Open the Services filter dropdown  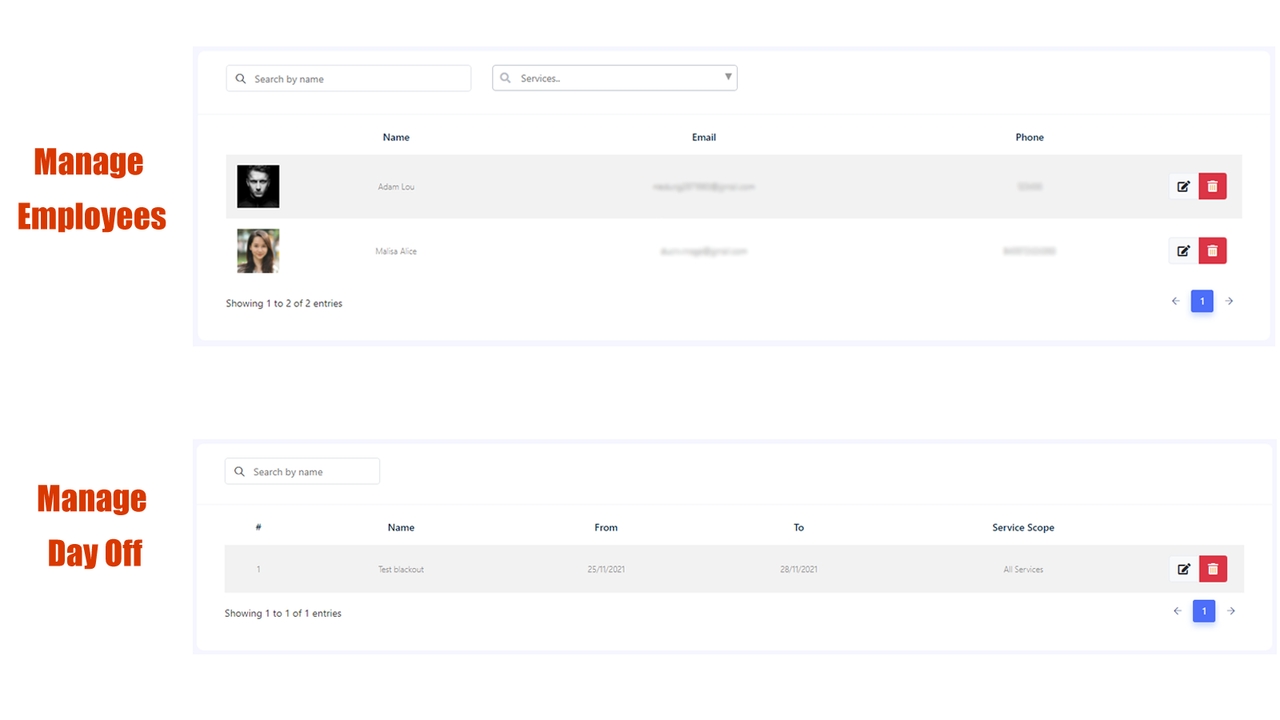coord(615,78)
